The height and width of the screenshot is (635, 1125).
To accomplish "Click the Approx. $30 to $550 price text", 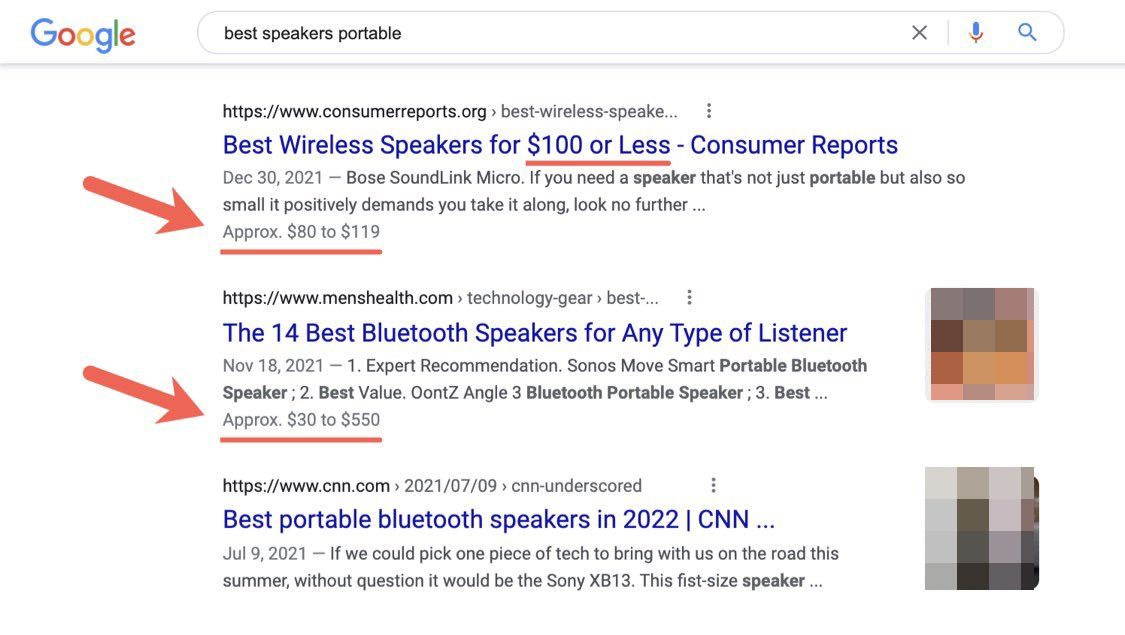I will [x=300, y=419].
